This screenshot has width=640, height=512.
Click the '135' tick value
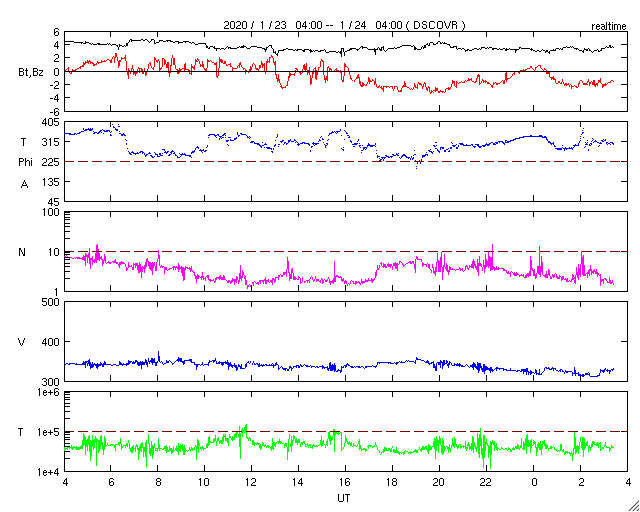(x=51, y=182)
